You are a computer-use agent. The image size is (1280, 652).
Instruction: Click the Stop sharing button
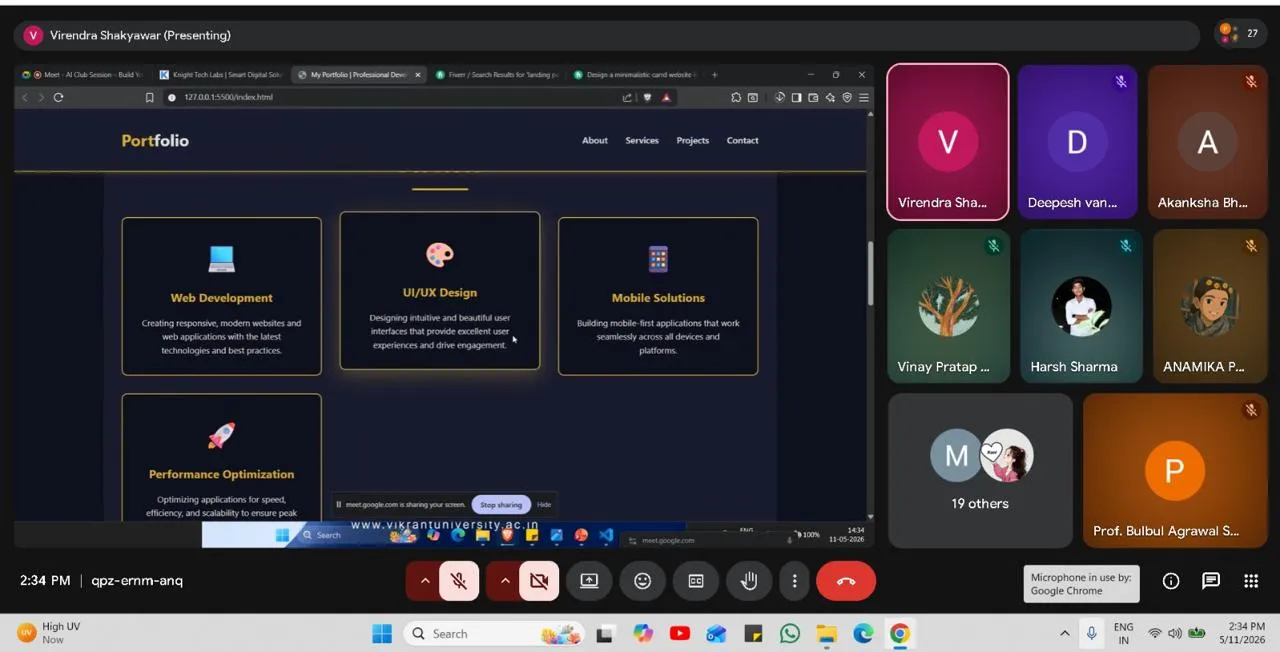click(x=501, y=505)
